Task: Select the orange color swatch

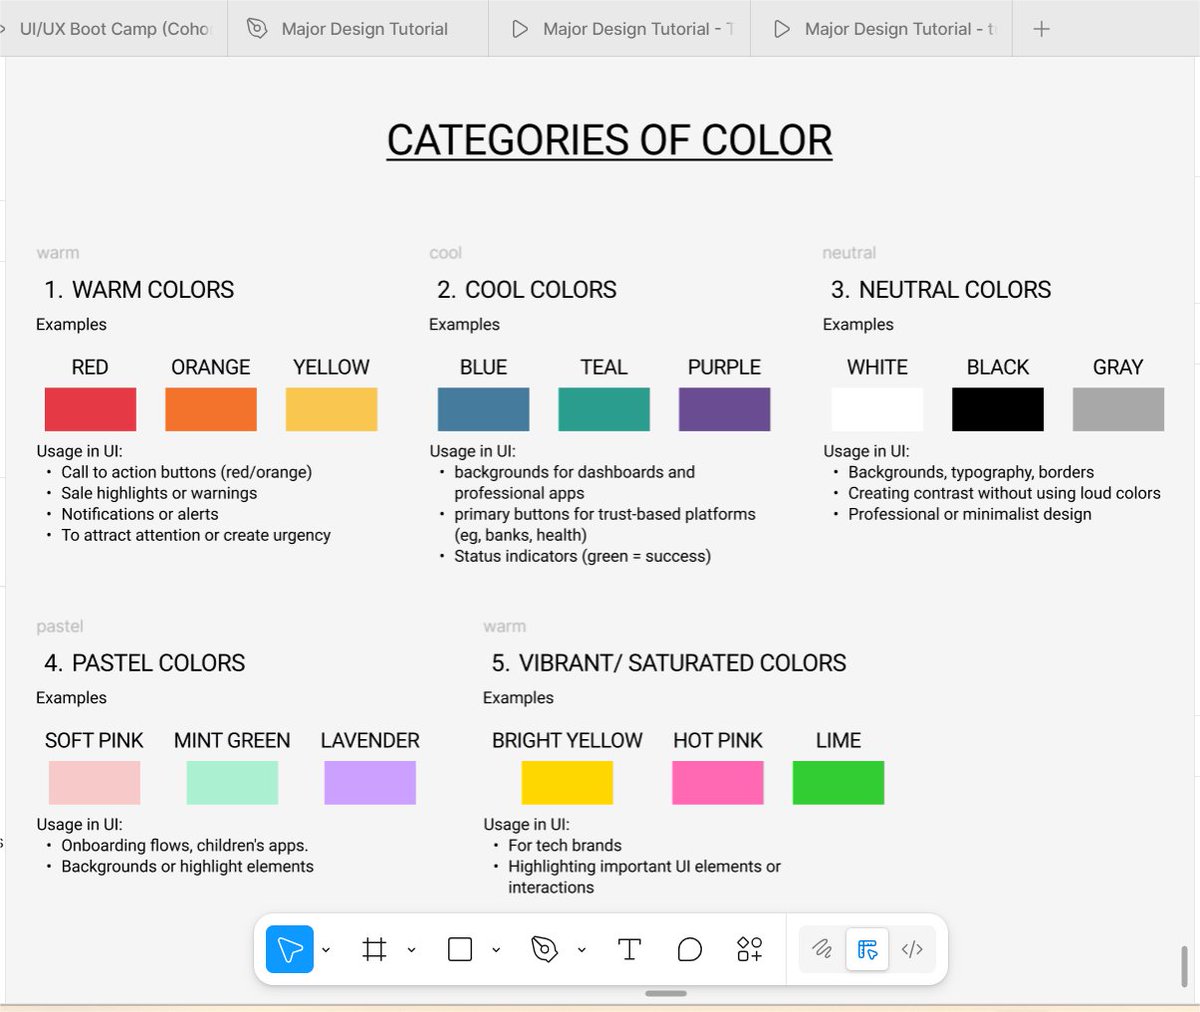Action: pos(211,409)
